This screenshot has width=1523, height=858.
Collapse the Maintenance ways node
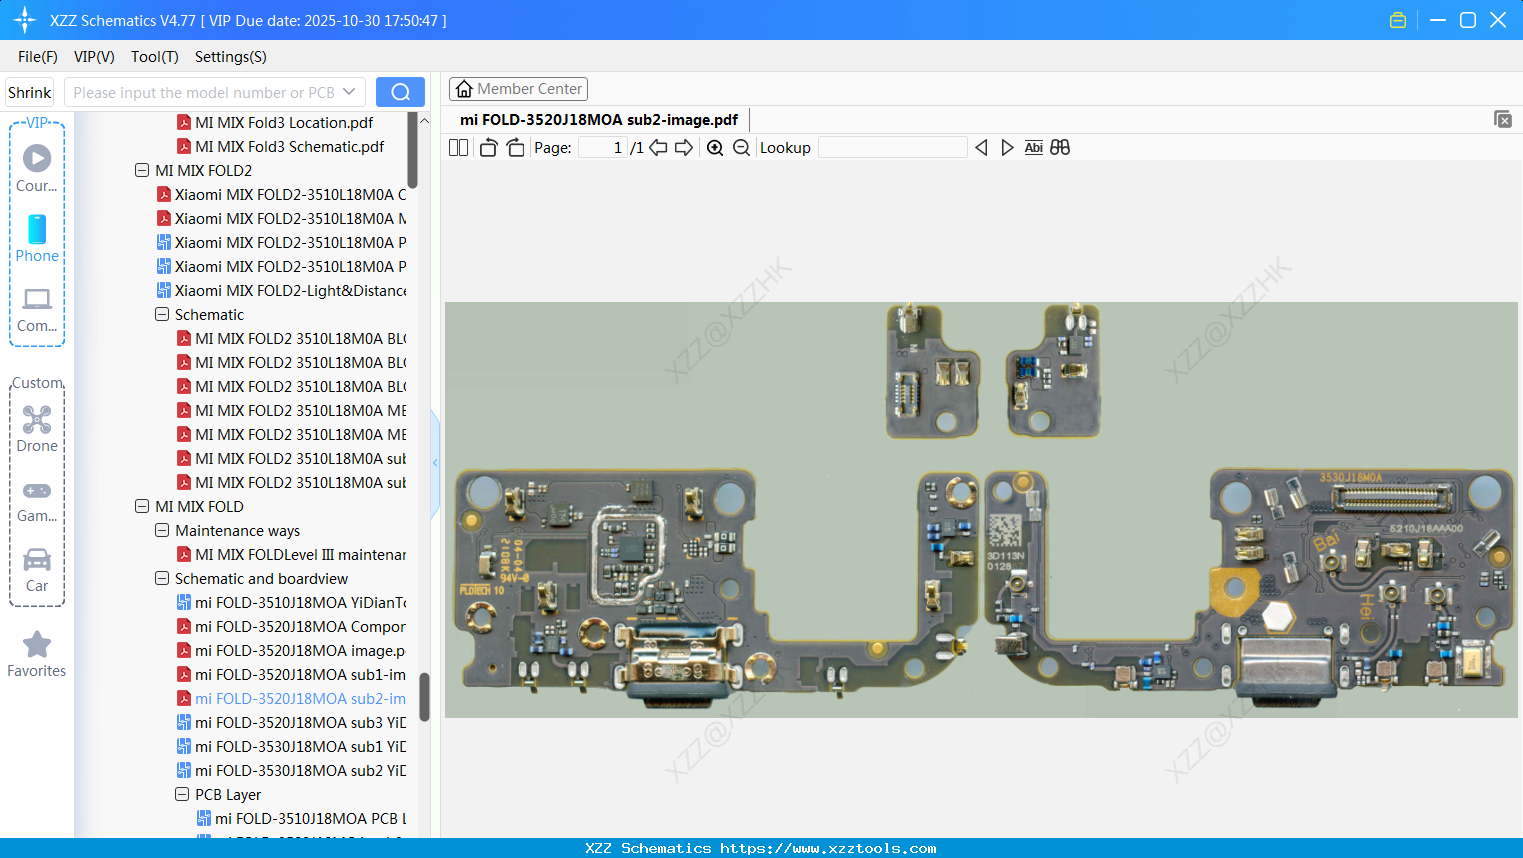[x=162, y=531]
